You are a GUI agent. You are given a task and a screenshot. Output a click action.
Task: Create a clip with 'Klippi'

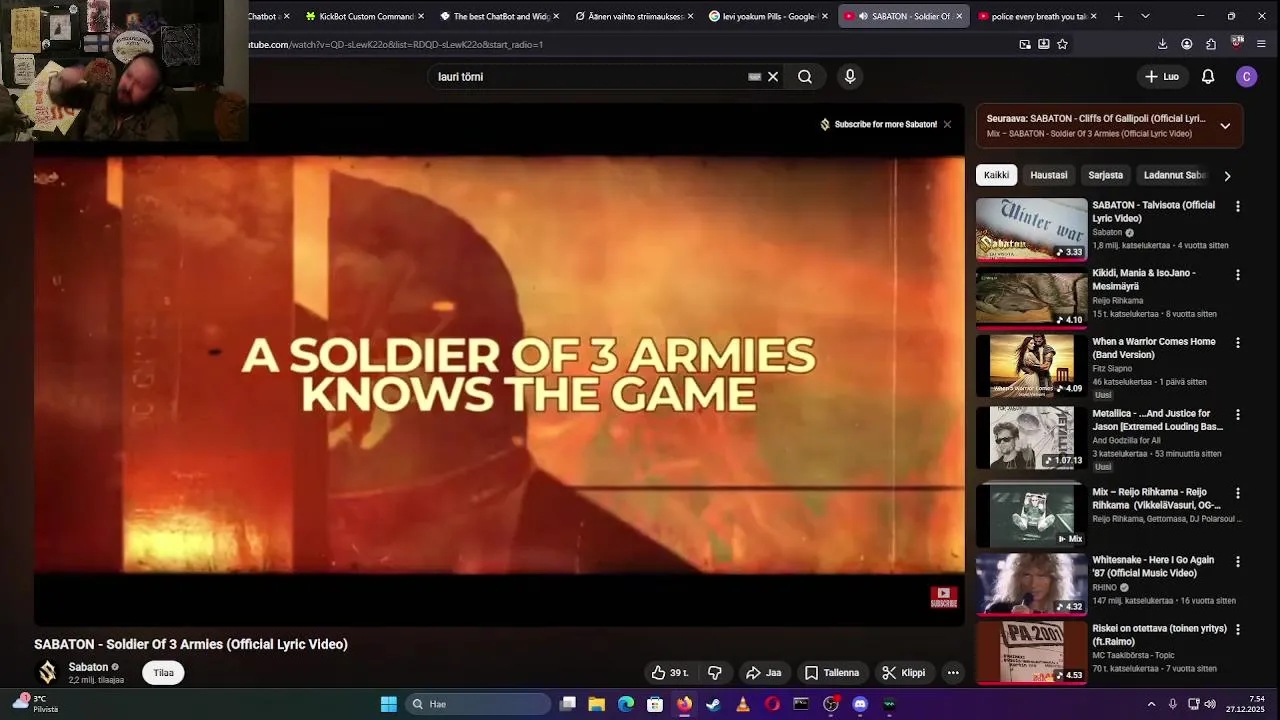click(903, 673)
